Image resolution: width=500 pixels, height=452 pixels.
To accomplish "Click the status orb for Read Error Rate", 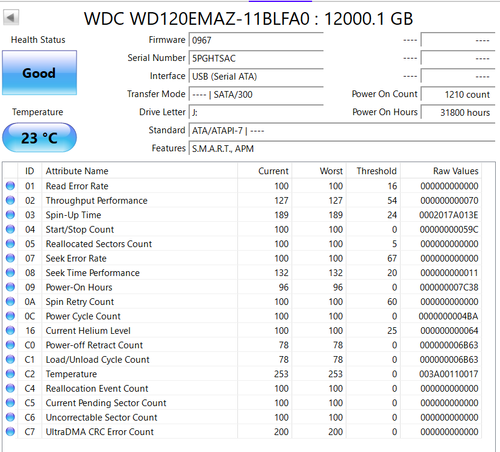I will [x=10, y=186].
